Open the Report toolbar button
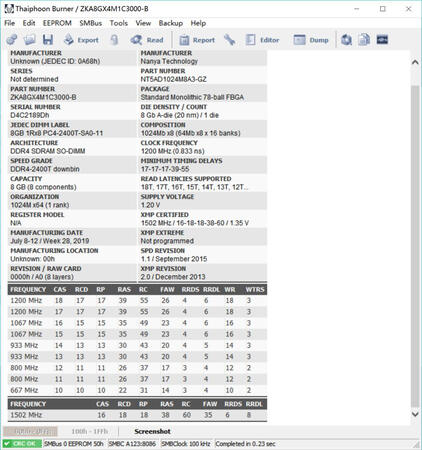 pos(197,40)
